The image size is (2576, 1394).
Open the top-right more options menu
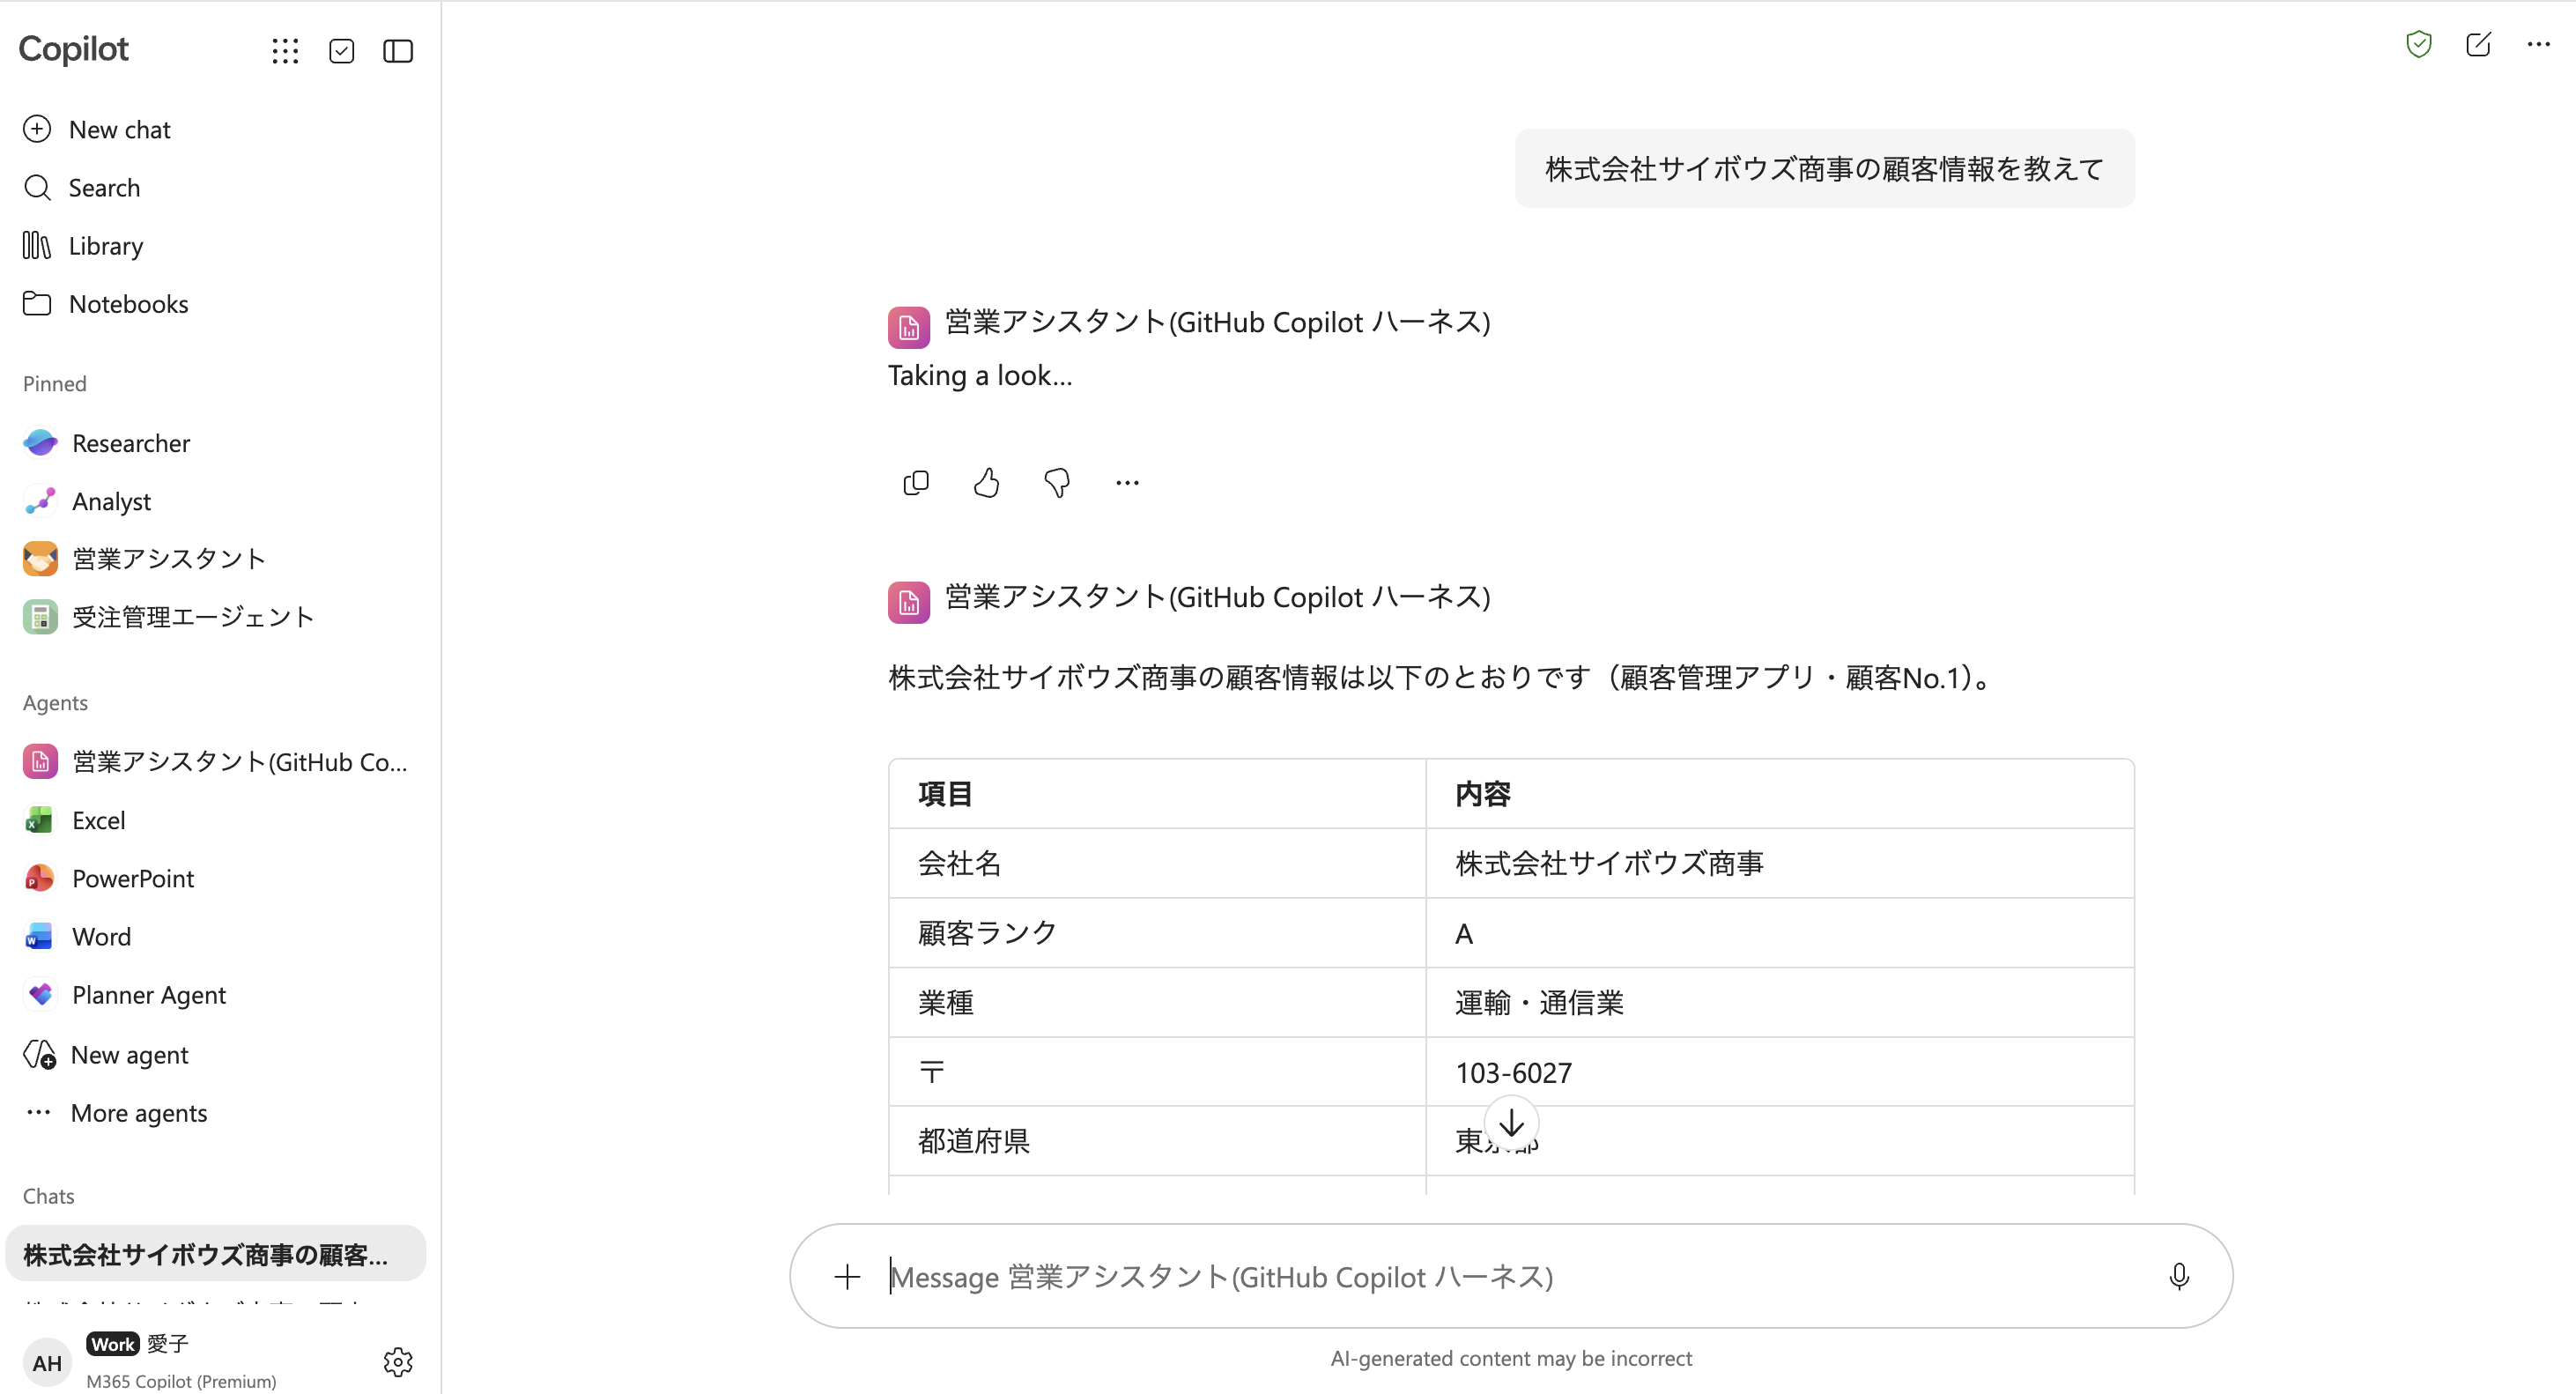(2538, 44)
